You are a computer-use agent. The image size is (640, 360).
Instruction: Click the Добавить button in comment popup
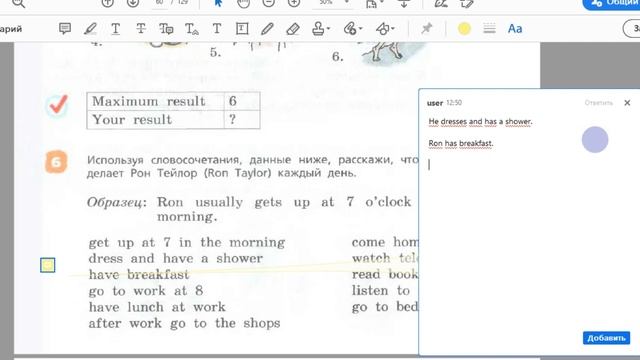pos(606,338)
